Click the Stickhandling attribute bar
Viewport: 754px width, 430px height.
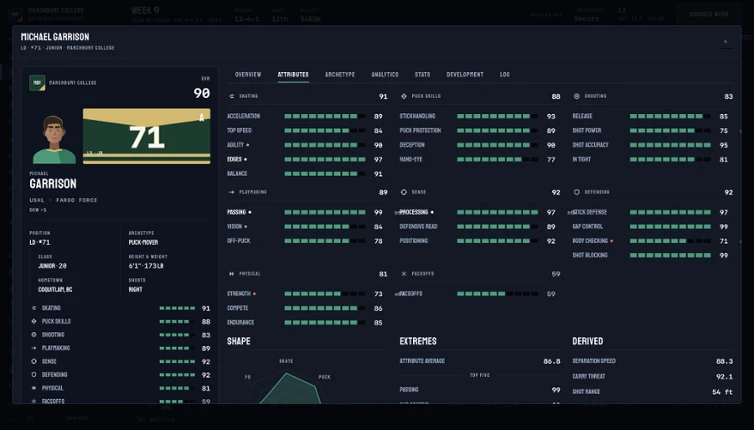[497, 116]
